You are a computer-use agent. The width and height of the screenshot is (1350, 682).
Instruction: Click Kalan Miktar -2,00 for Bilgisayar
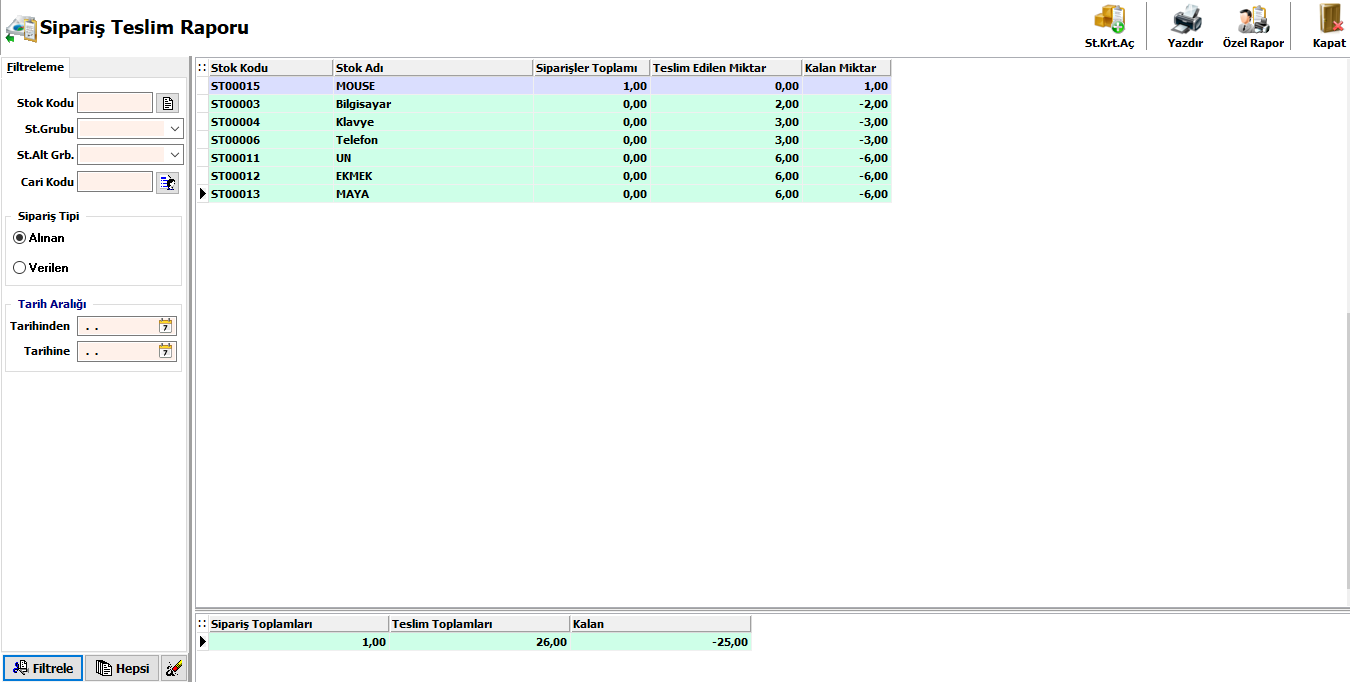point(846,104)
